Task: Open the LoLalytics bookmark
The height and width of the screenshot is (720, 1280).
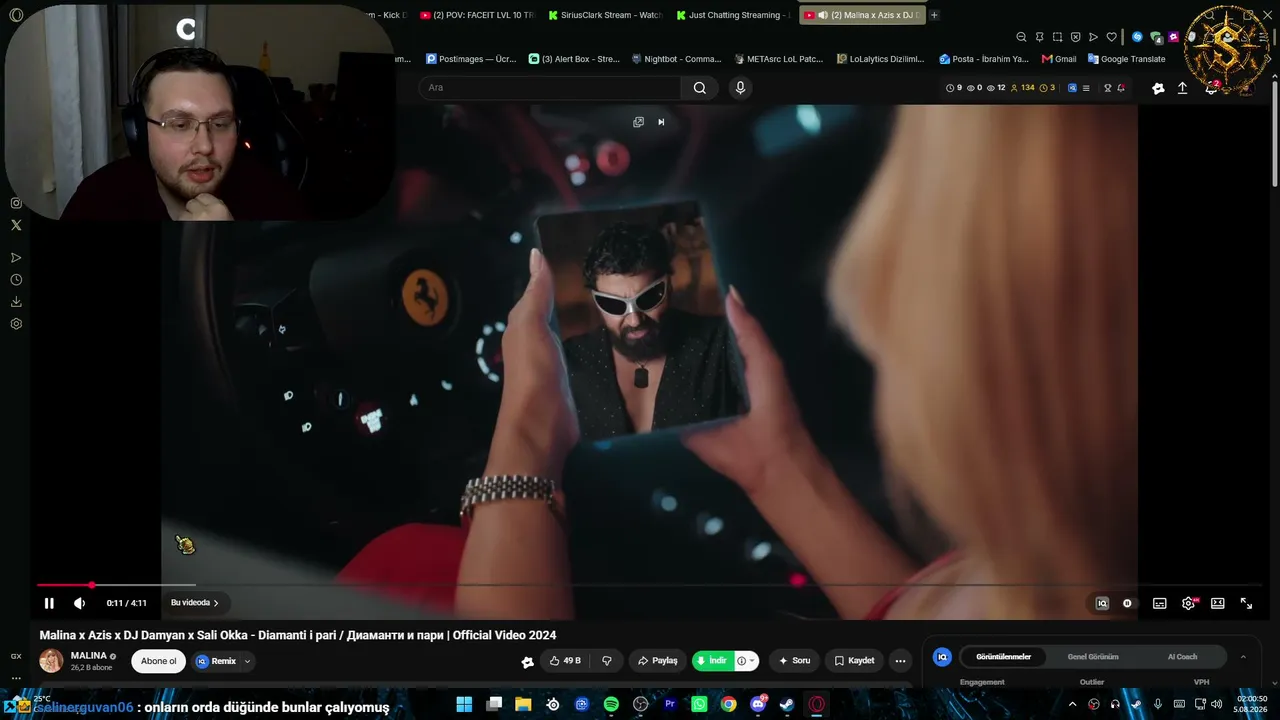Action: coord(881,59)
